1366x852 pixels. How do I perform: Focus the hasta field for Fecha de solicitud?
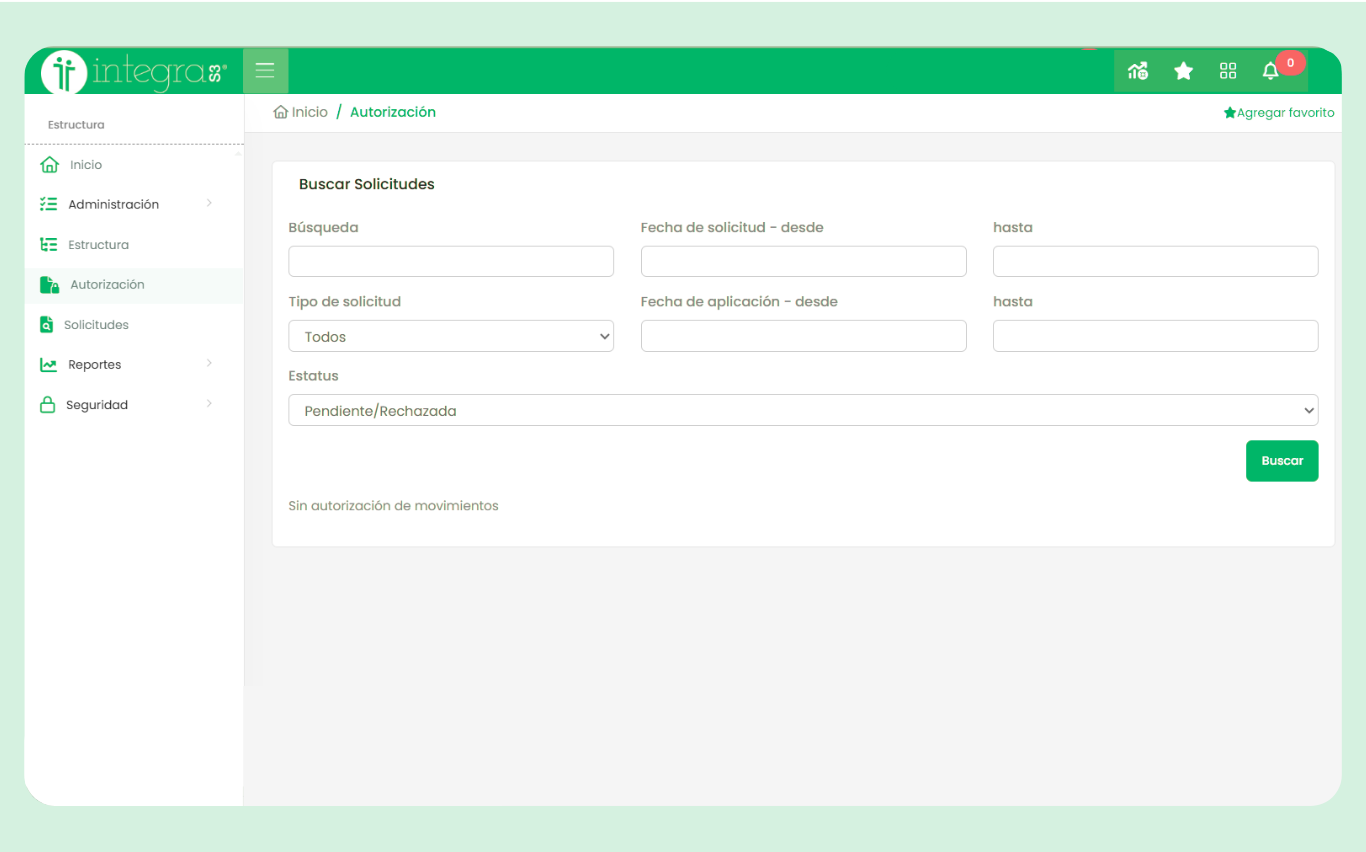(1156, 261)
